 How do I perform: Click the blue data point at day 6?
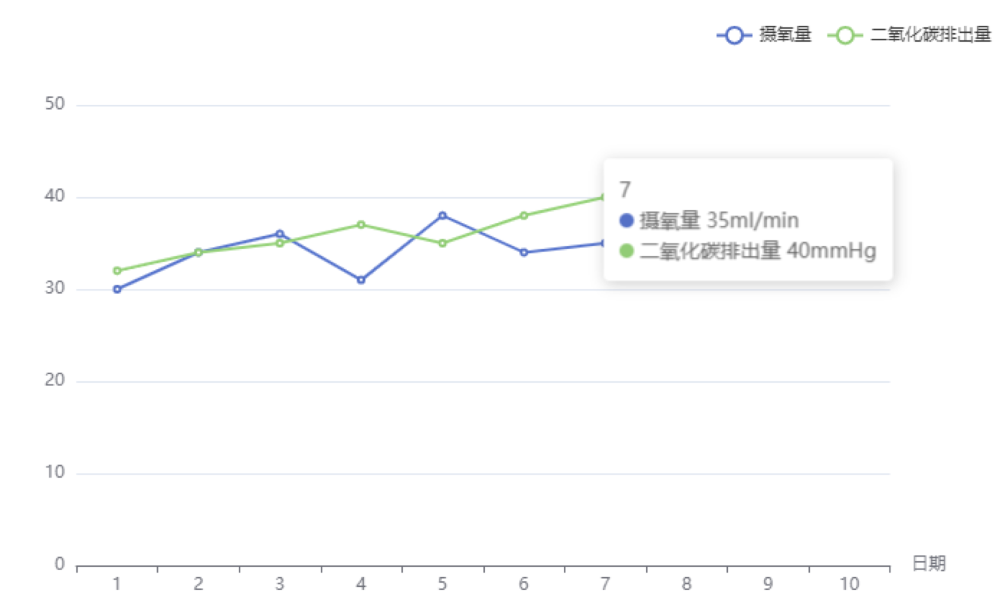pyautogui.click(x=524, y=252)
